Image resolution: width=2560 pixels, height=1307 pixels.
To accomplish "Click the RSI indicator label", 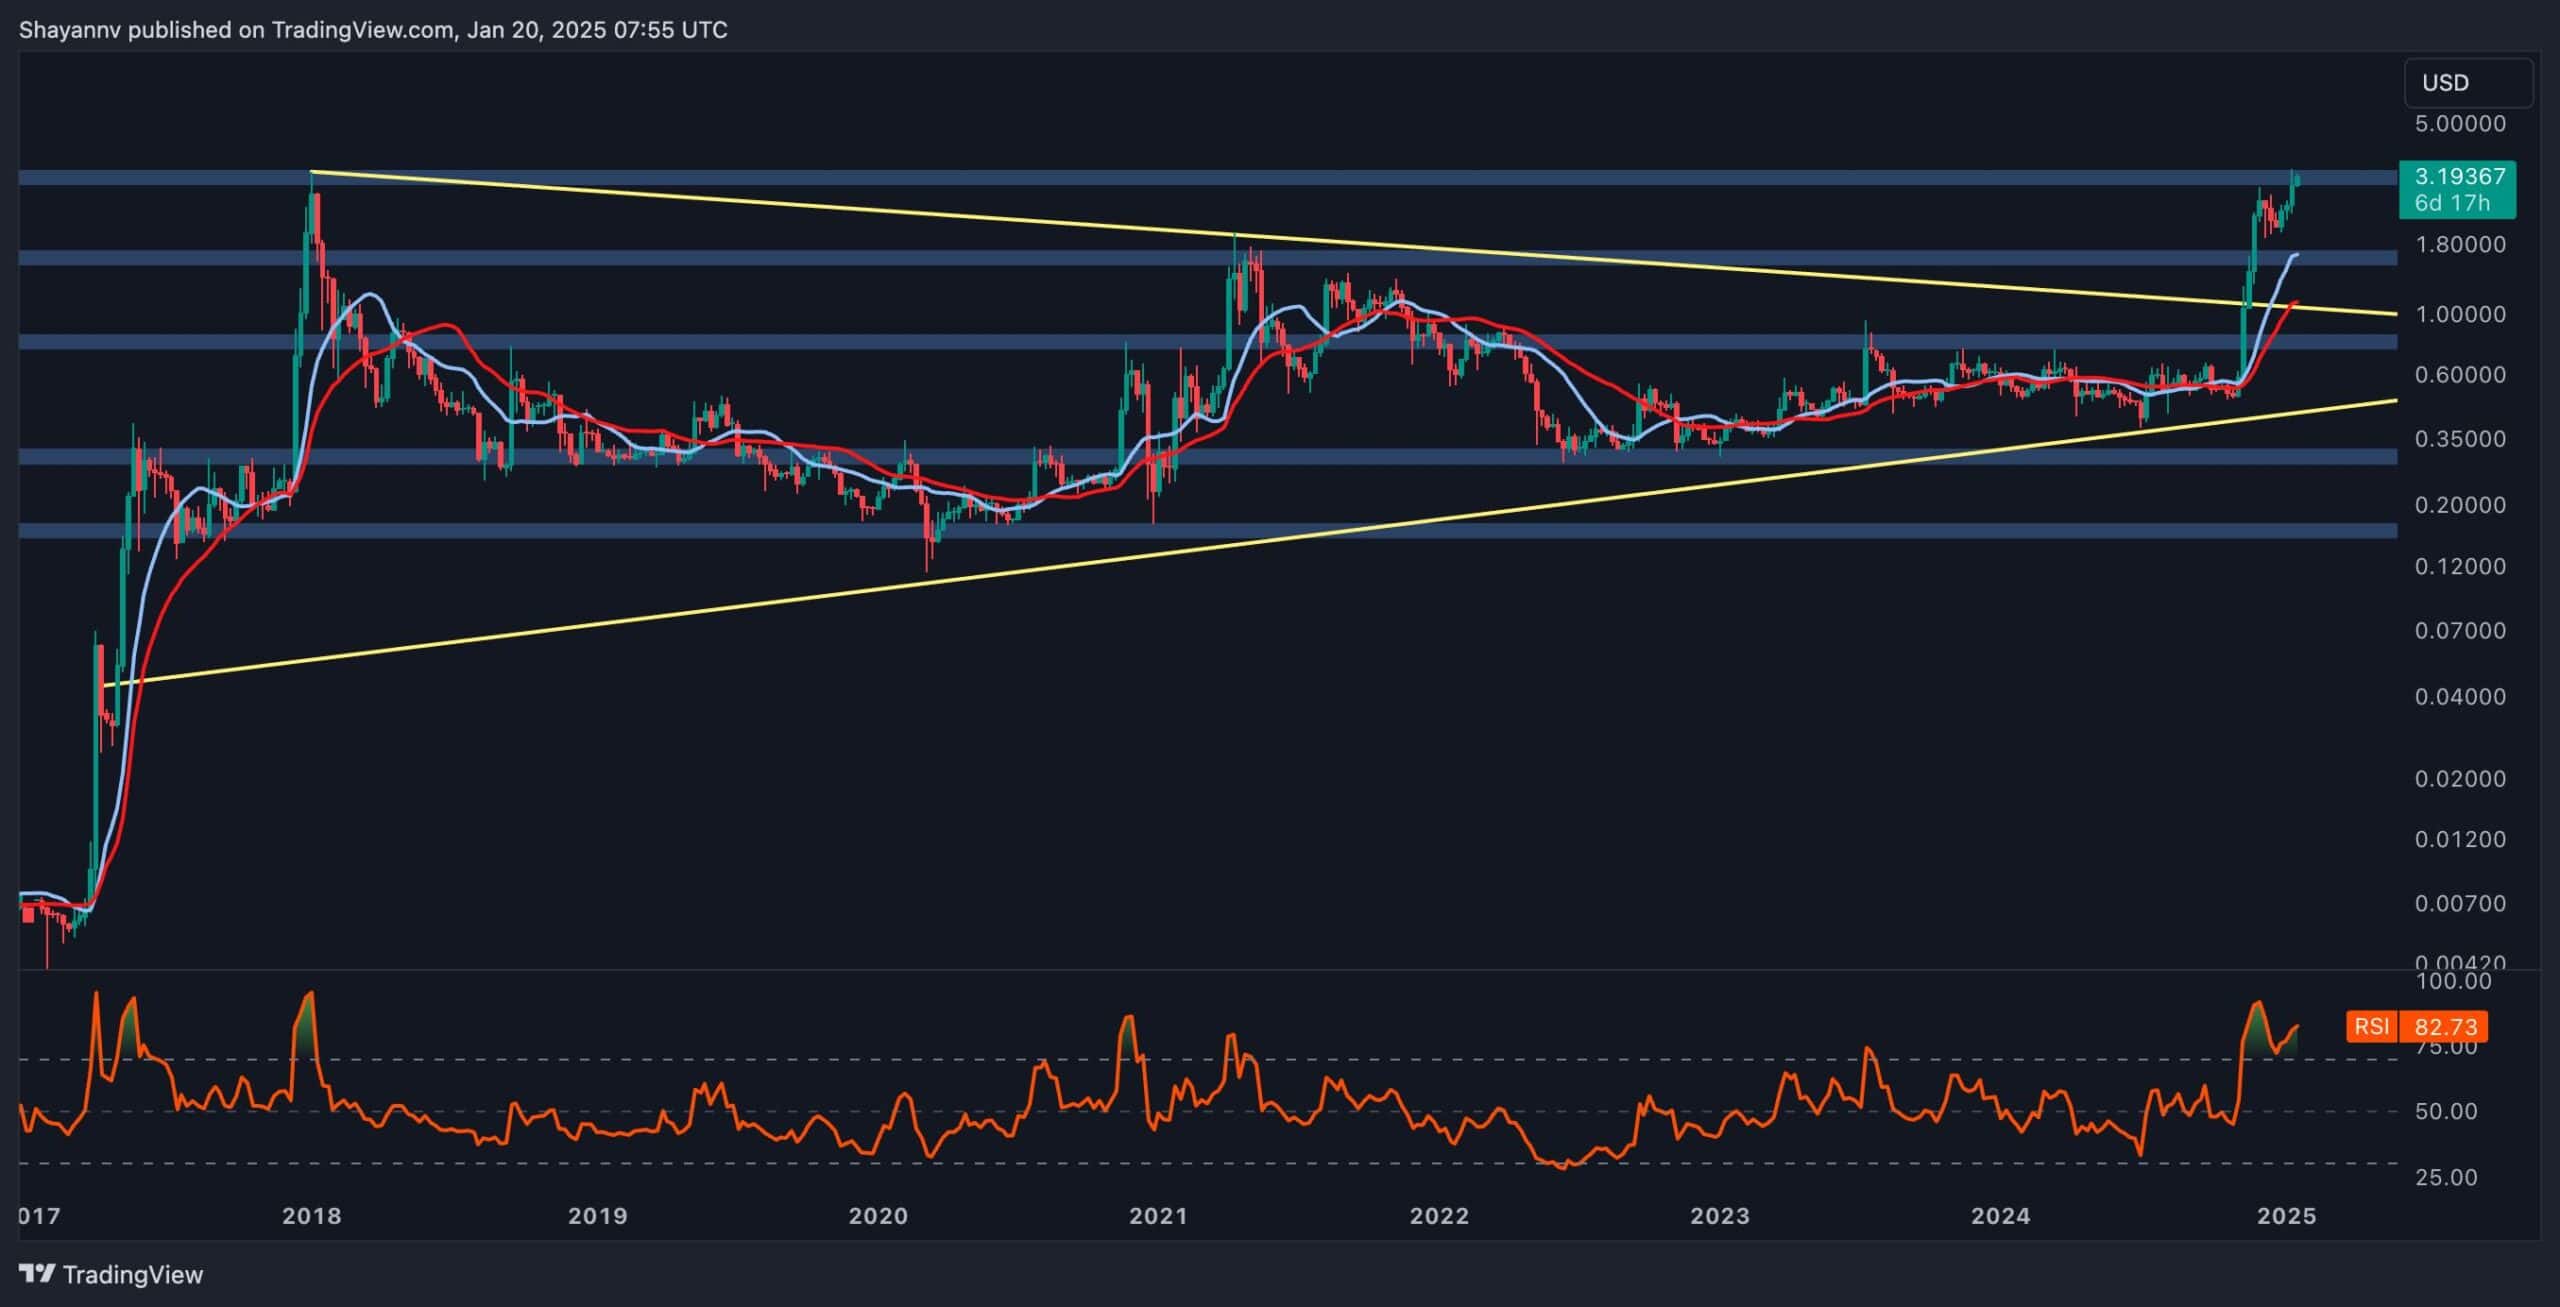I will (2371, 1026).
